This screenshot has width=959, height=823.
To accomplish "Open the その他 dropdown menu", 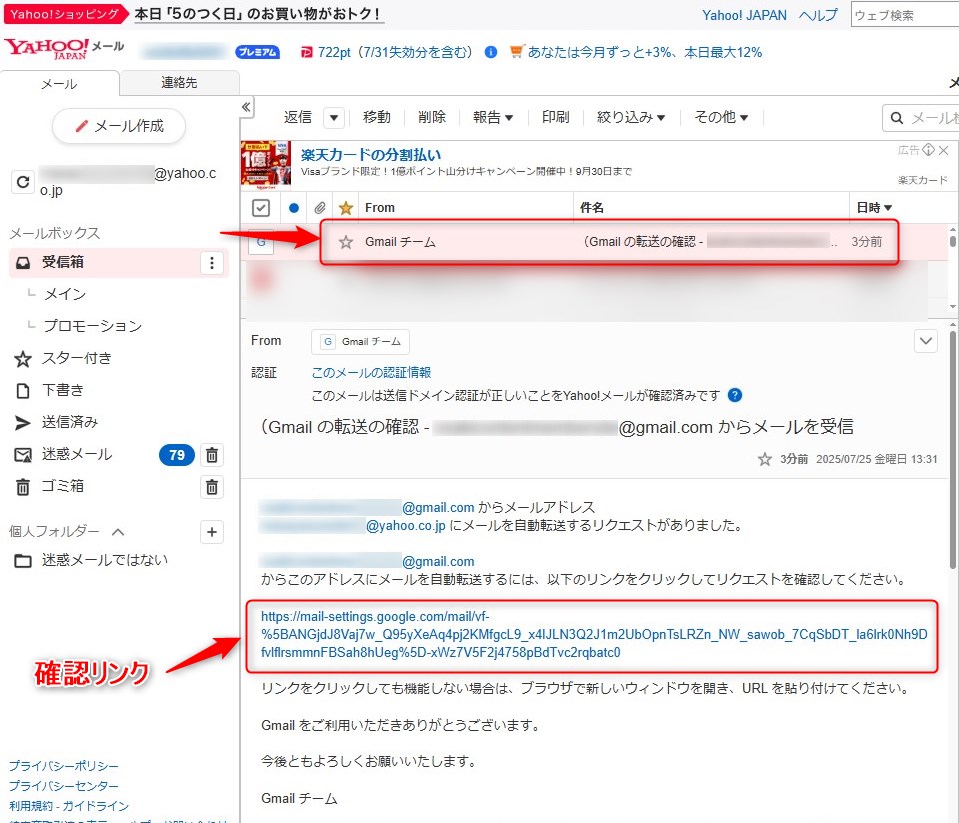I will click(721, 117).
